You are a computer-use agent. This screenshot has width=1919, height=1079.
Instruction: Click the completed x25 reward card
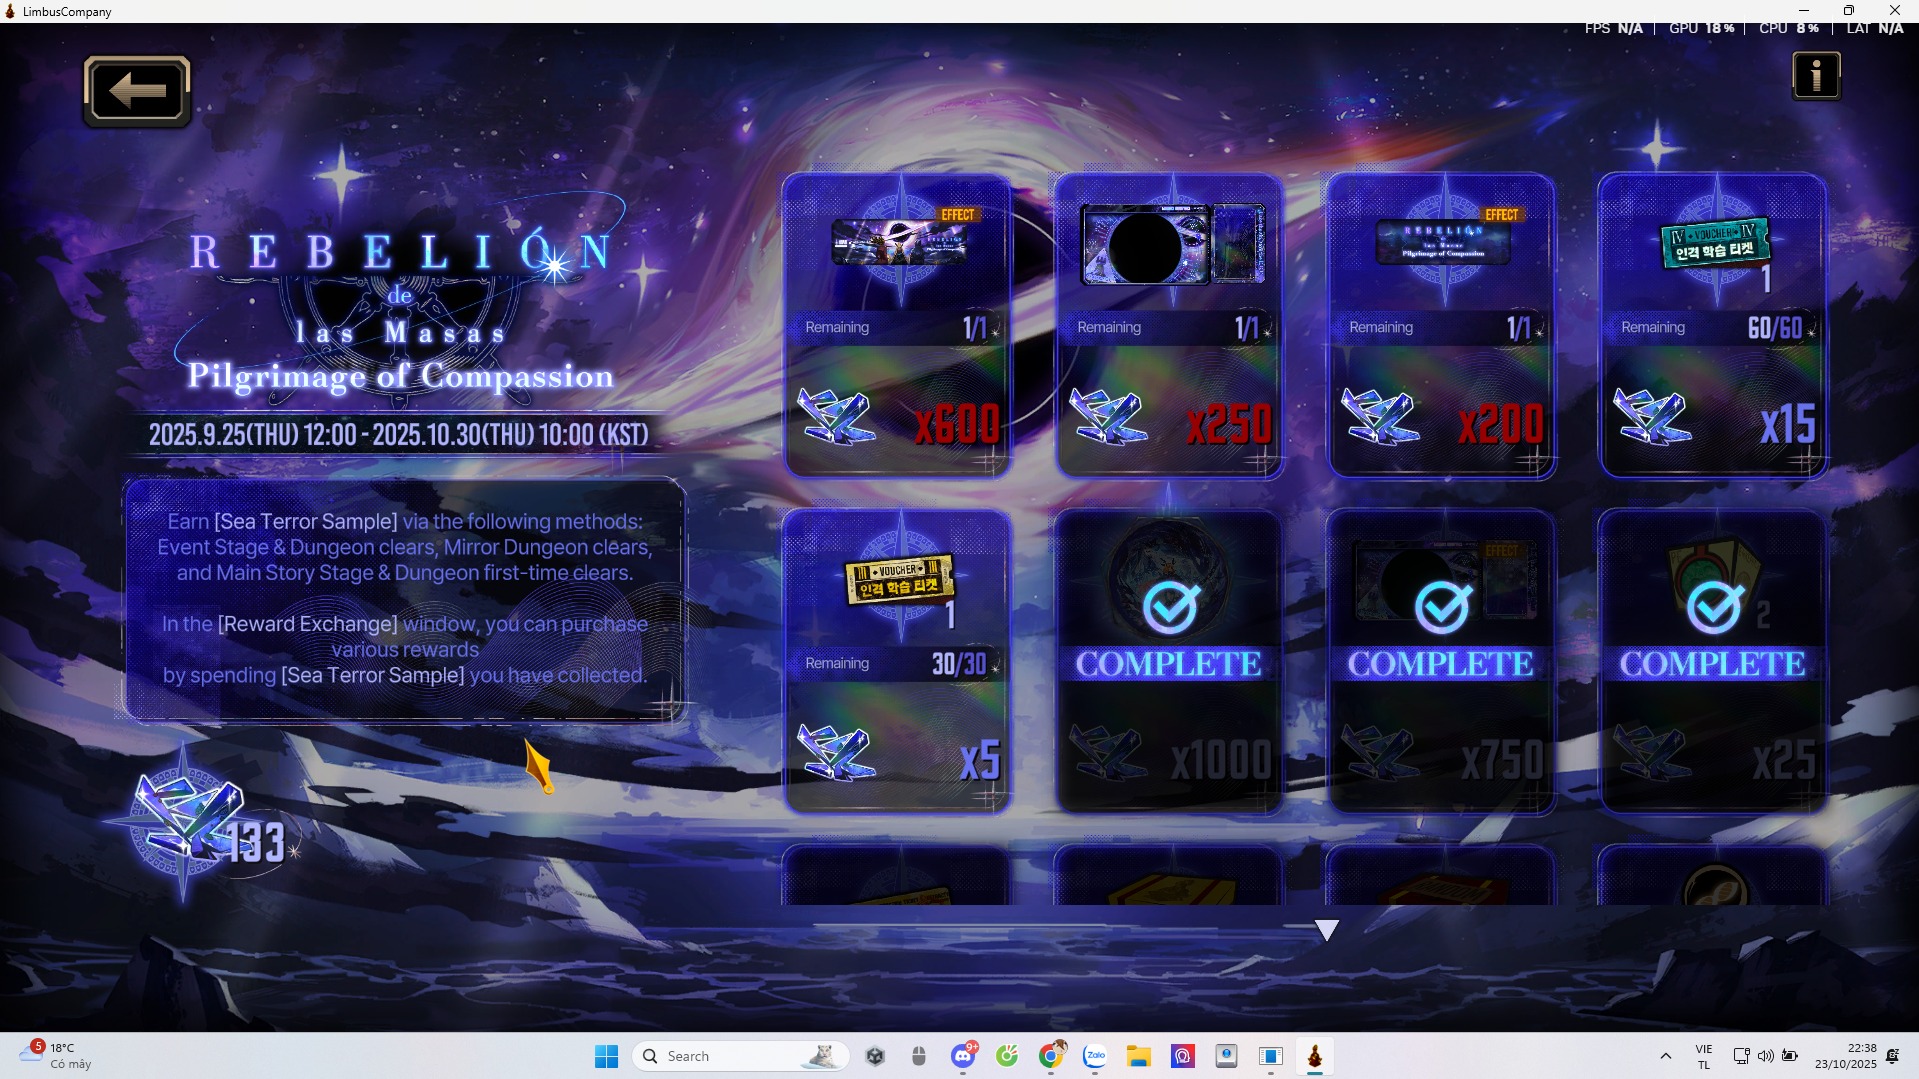(1713, 662)
